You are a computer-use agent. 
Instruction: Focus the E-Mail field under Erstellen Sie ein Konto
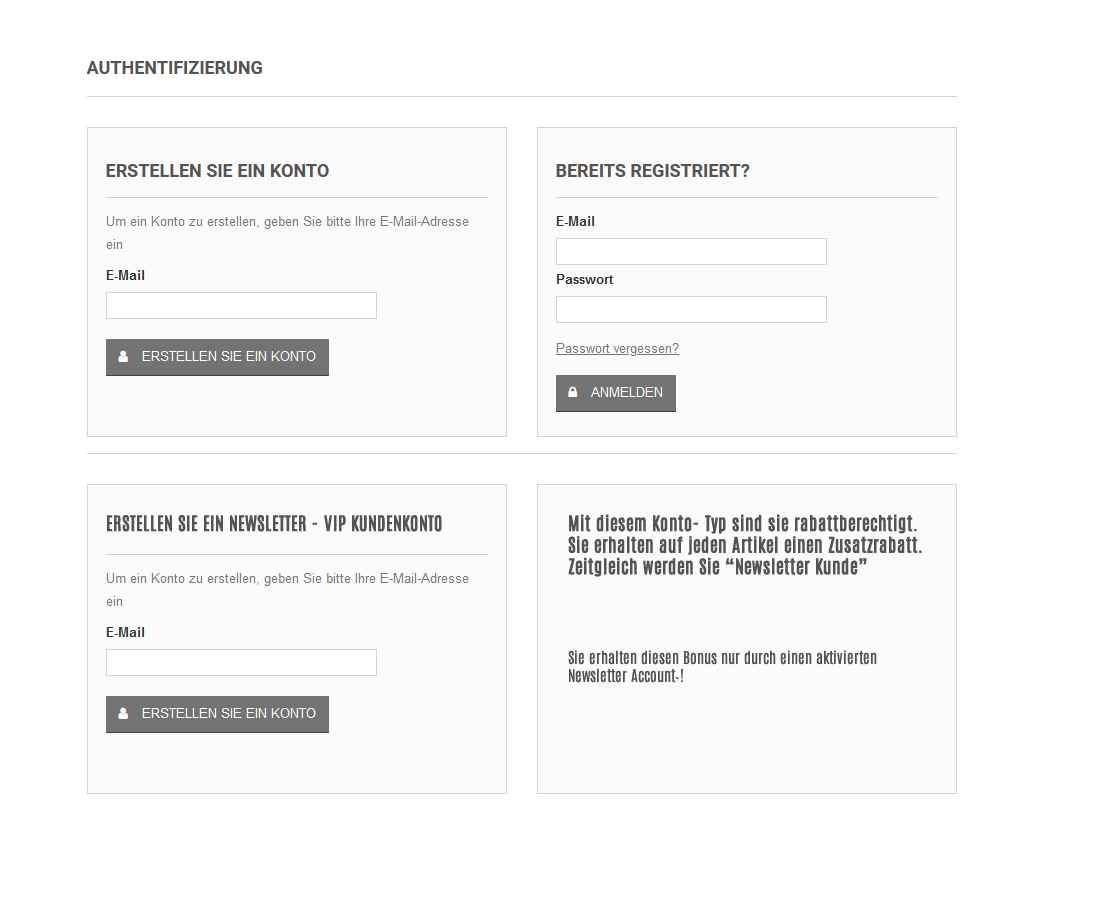point(241,305)
